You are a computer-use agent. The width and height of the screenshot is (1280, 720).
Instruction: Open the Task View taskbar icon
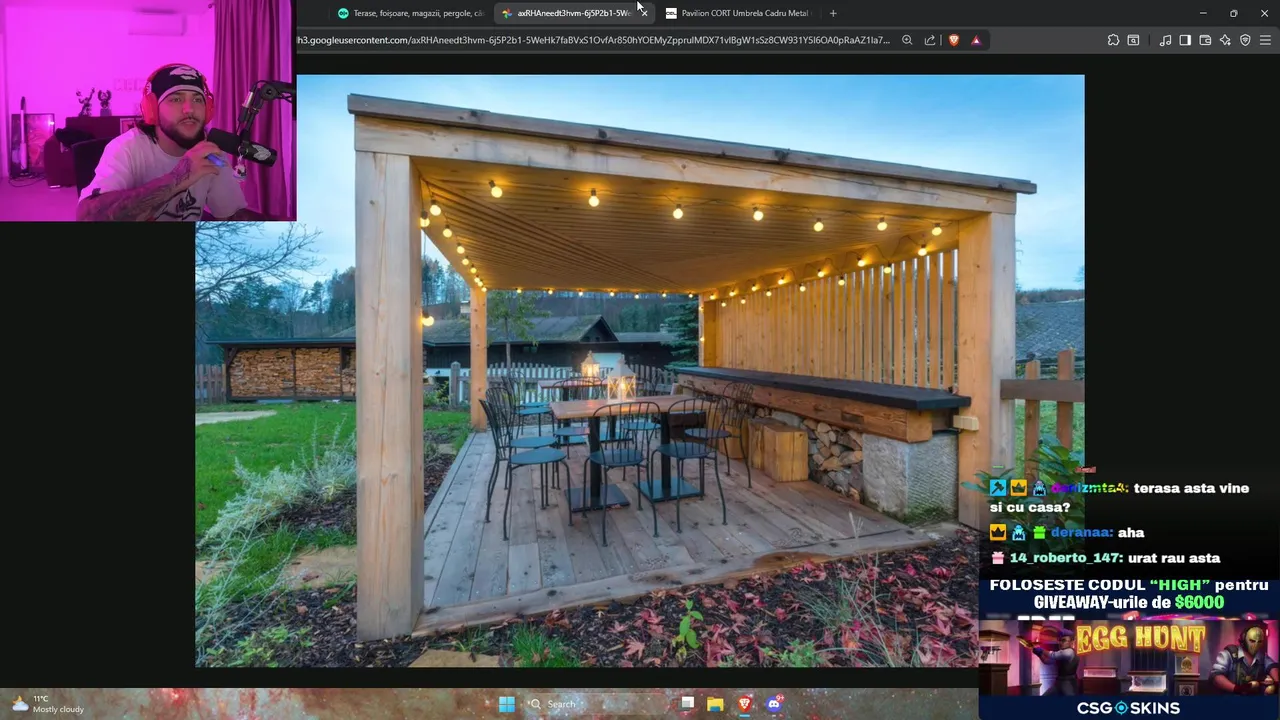tap(687, 704)
